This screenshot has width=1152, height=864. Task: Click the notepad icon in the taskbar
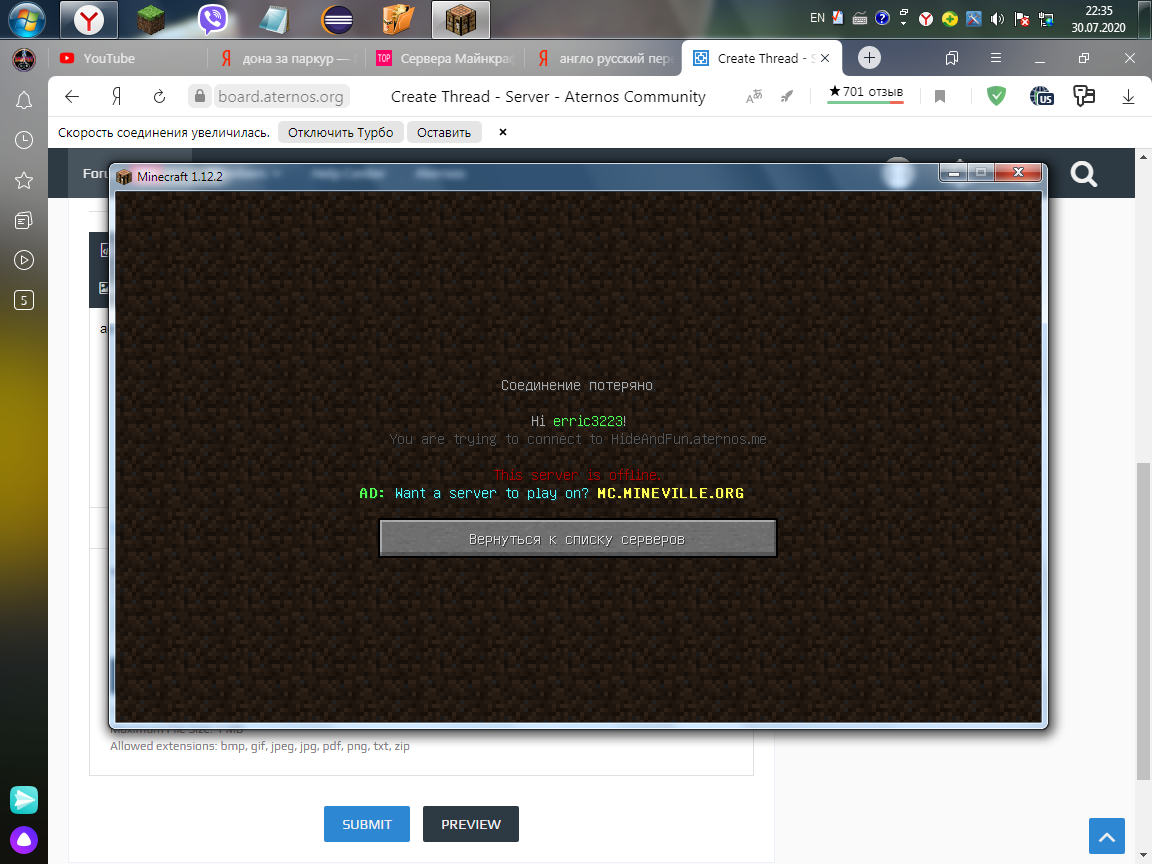[275, 20]
